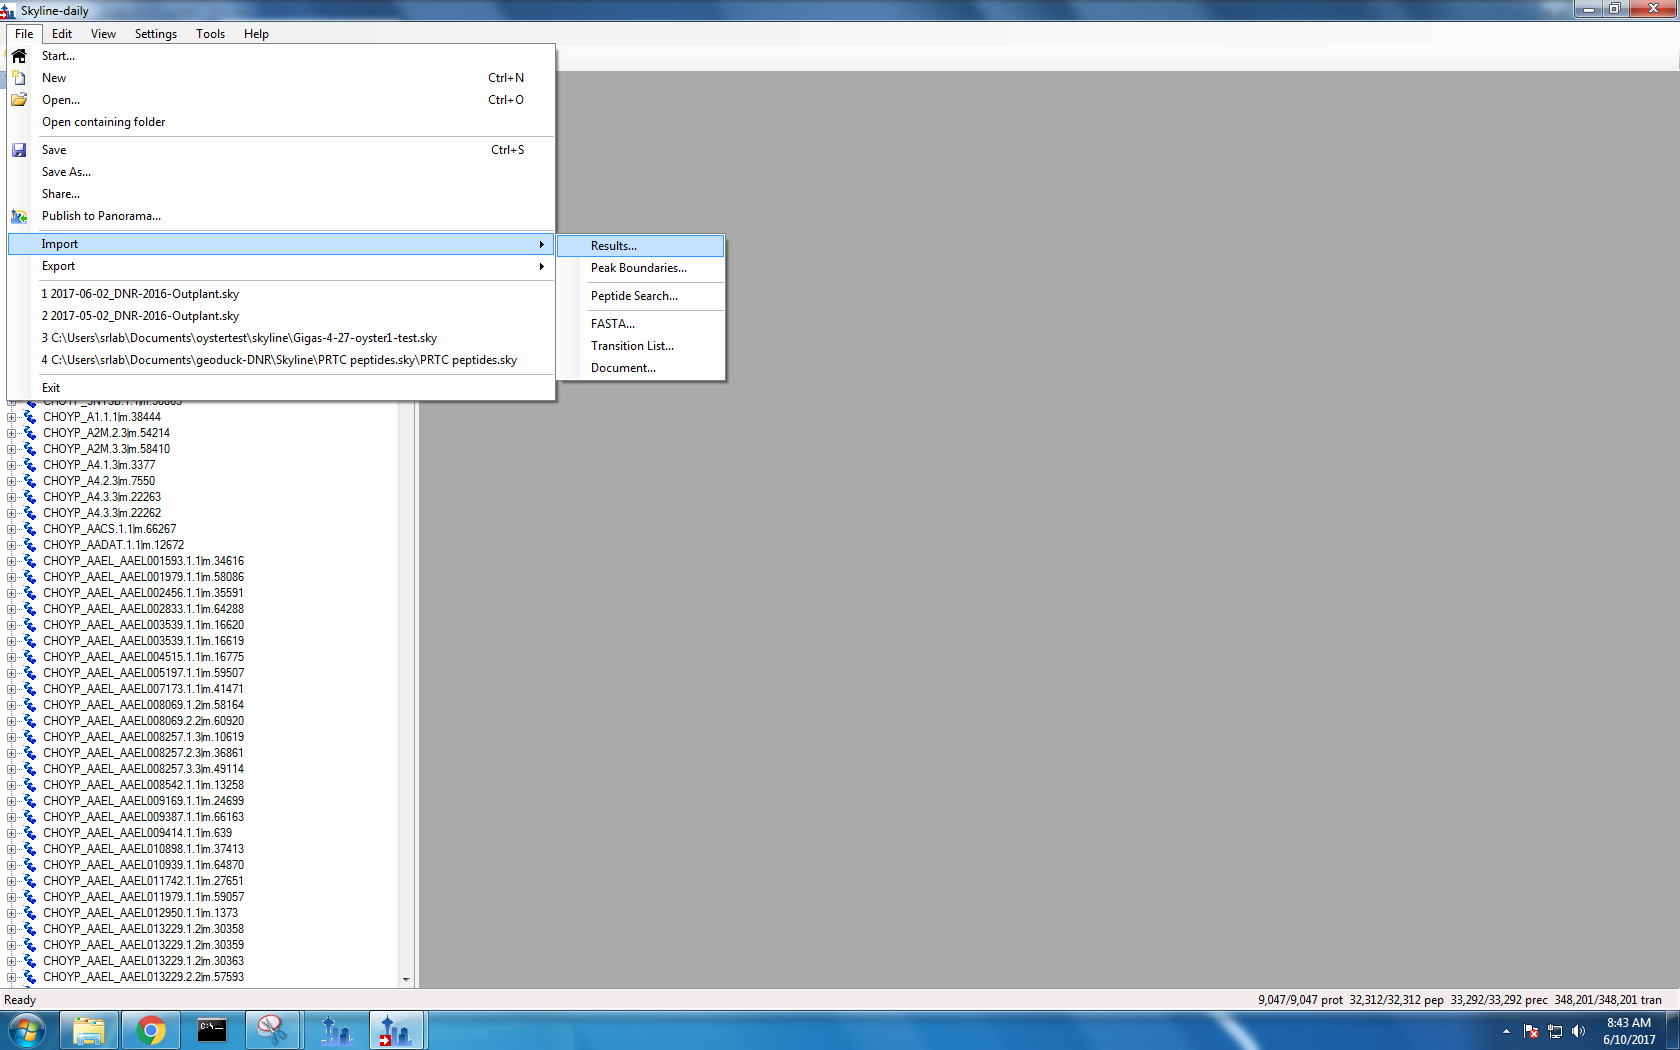Open the Help menu

256,34
